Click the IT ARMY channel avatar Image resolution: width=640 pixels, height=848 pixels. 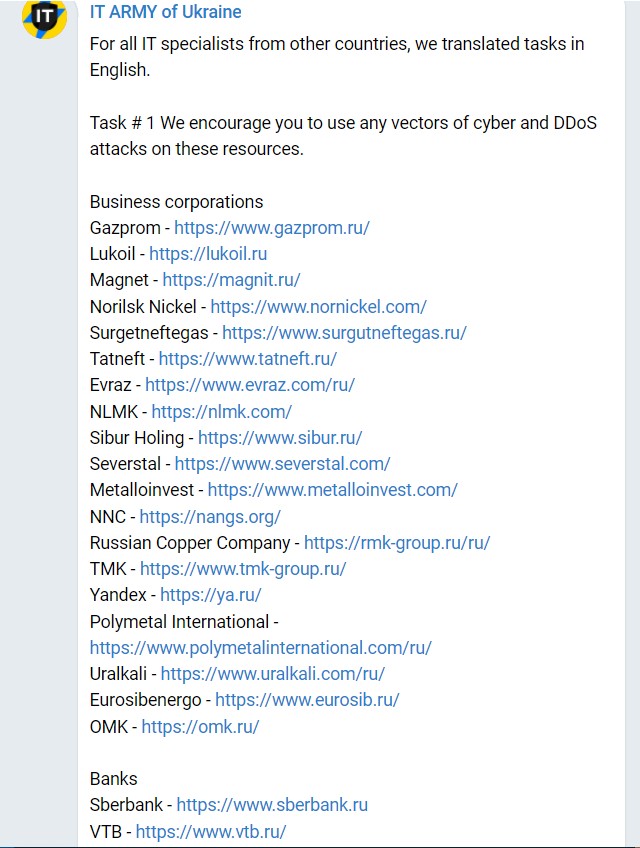click(x=44, y=18)
